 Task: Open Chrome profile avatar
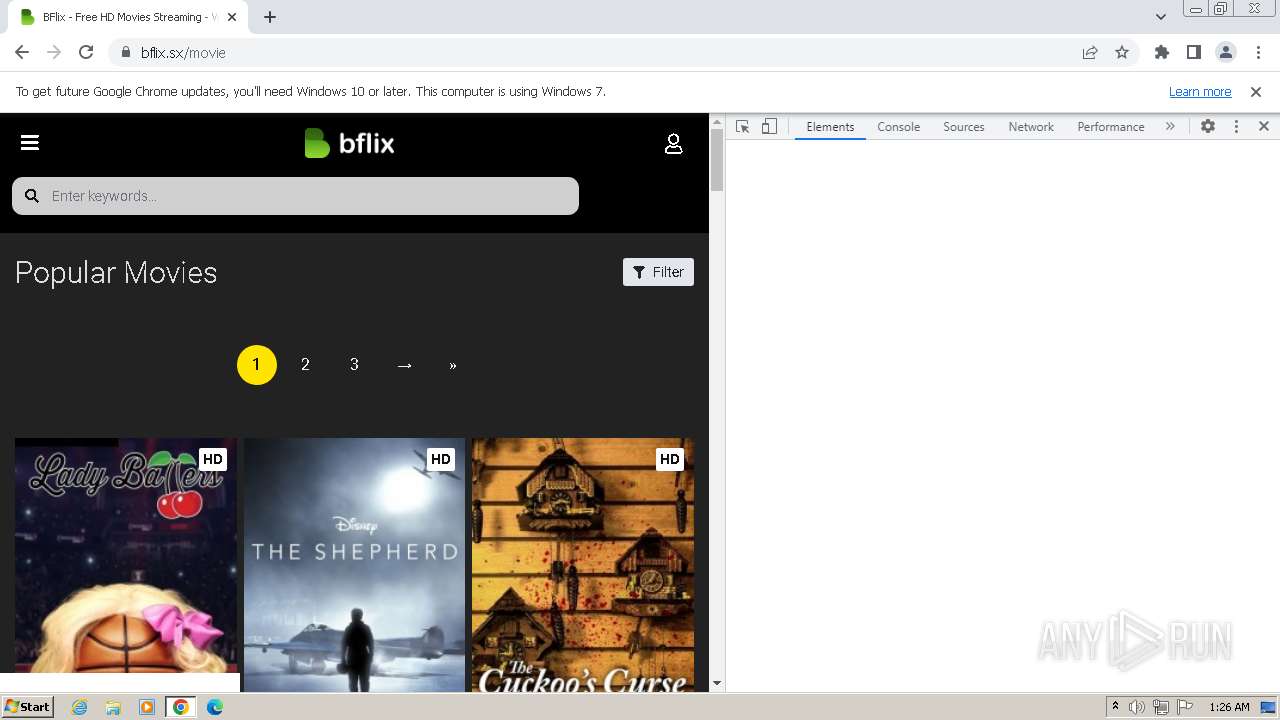pyautogui.click(x=1226, y=53)
